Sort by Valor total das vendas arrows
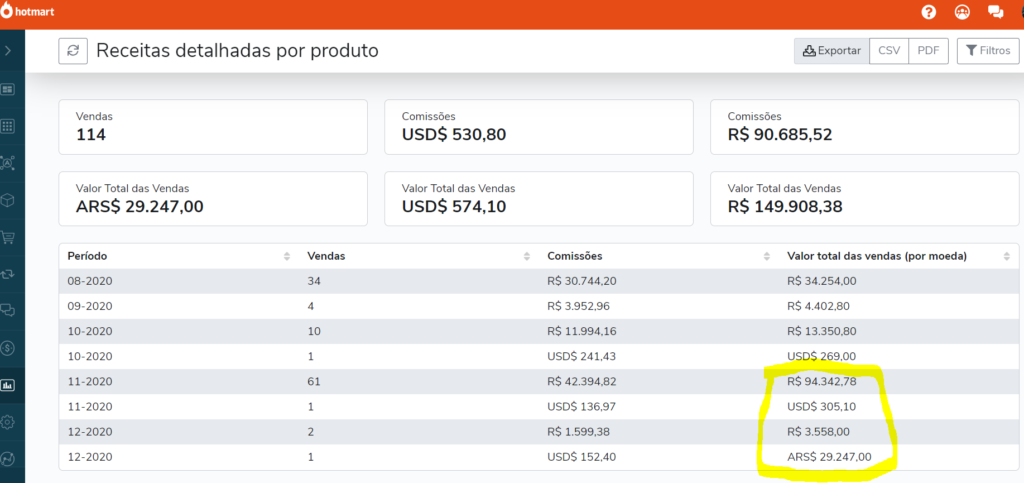Viewport: 1024px width, 483px height. tap(1006, 257)
